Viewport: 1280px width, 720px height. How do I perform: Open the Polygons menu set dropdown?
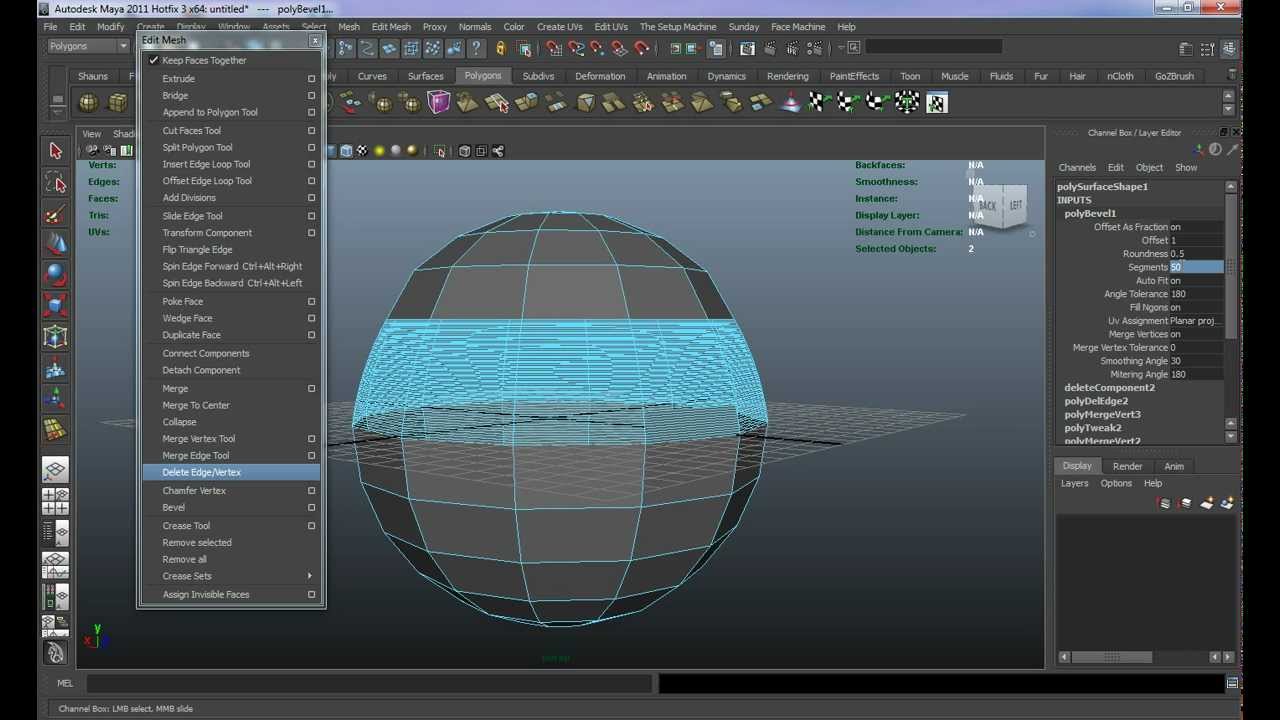tap(89, 46)
